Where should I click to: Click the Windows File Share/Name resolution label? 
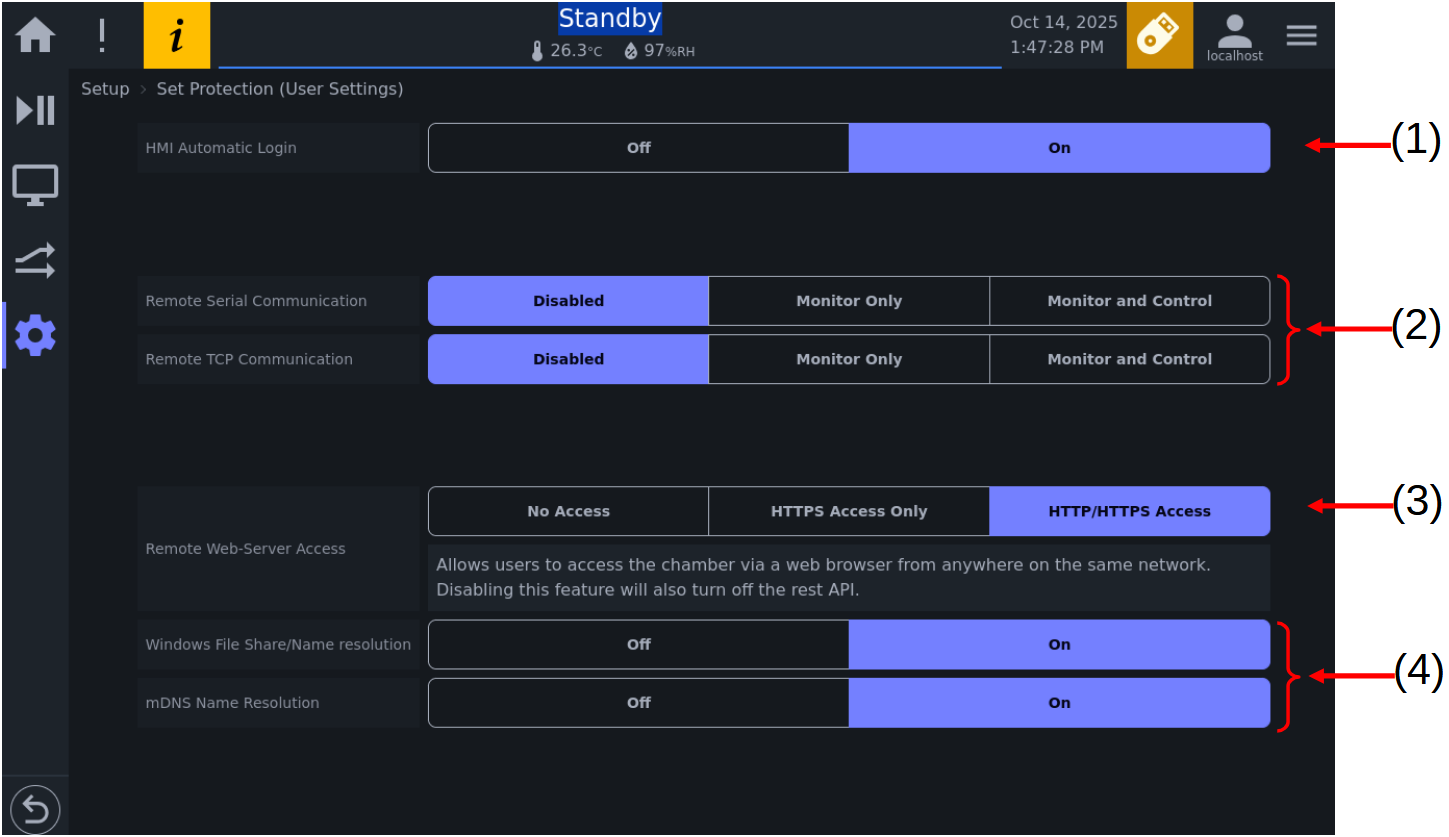278,645
